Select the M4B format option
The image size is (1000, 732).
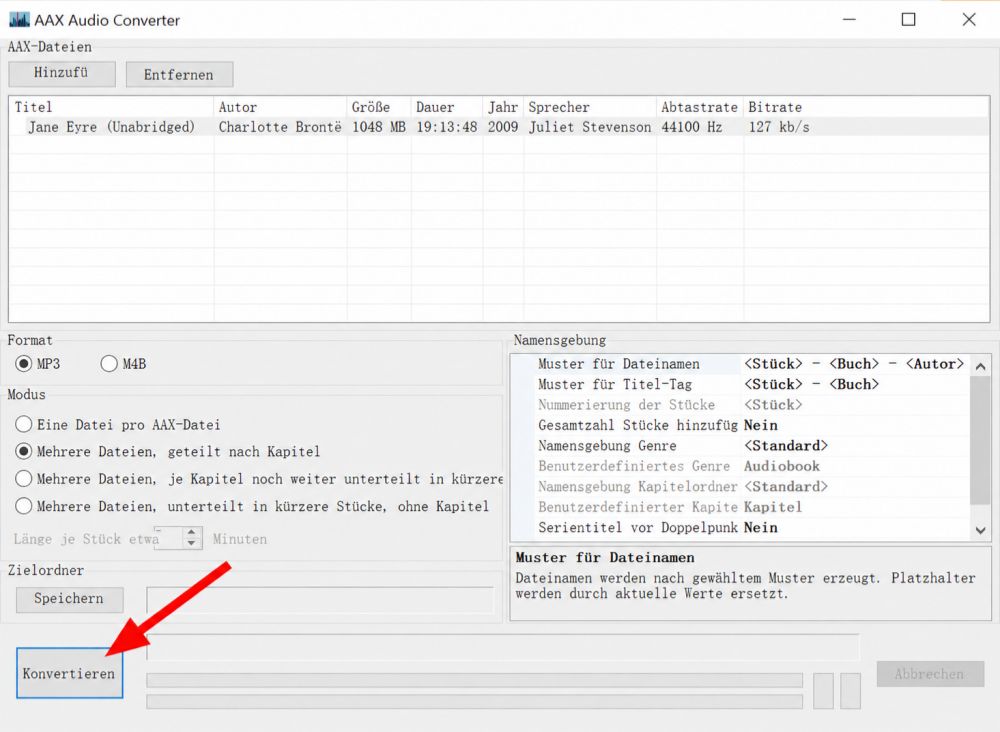pos(109,363)
